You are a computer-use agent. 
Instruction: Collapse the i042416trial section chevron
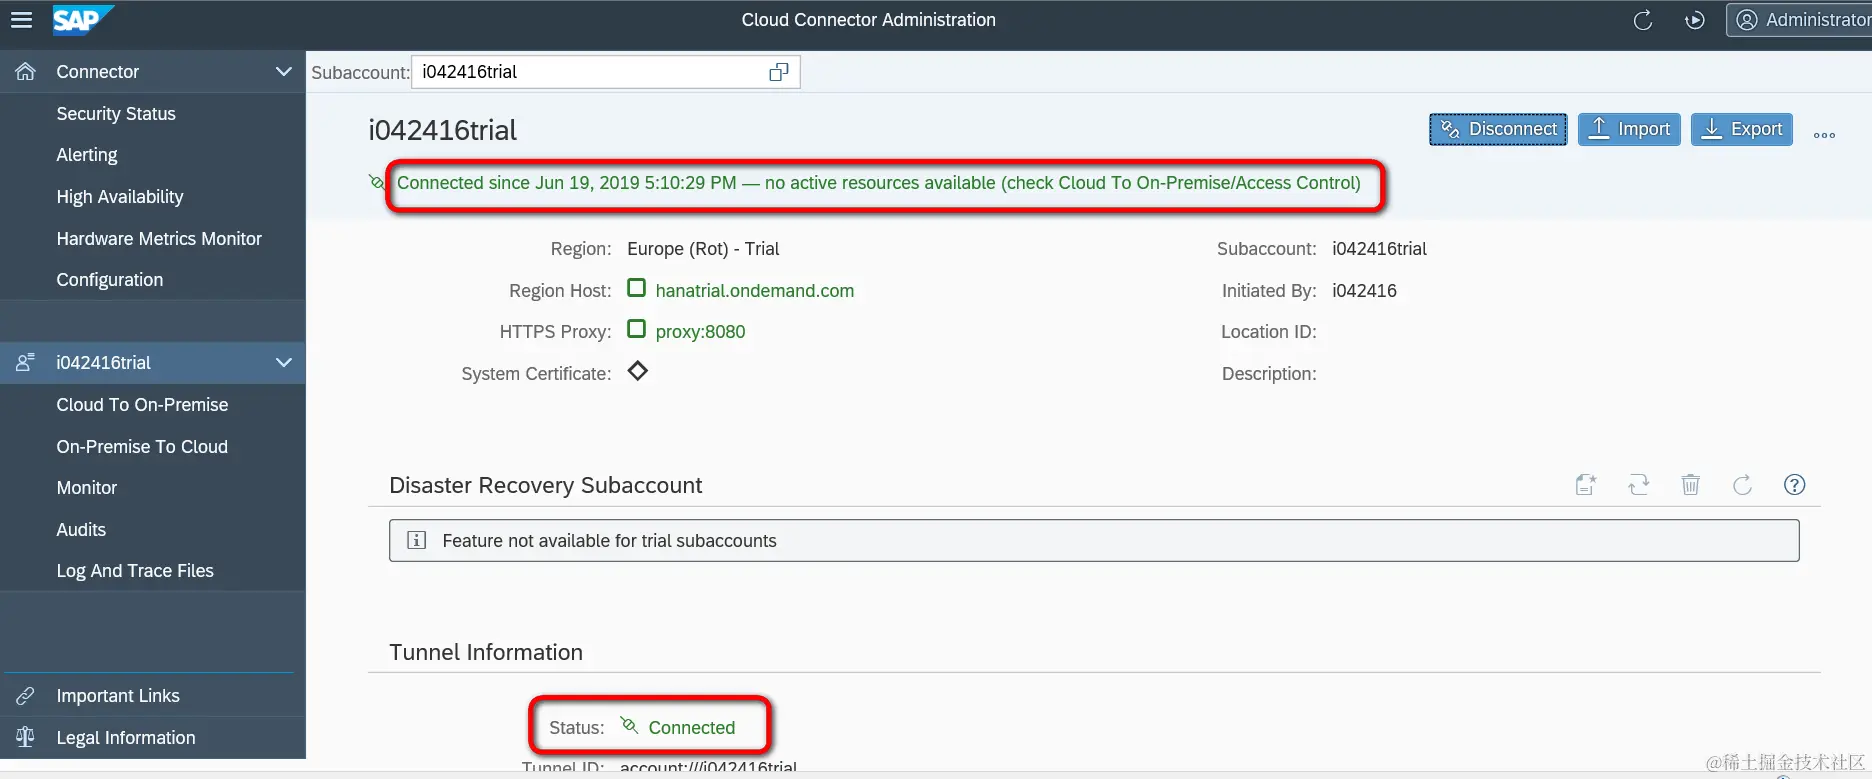[x=284, y=363]
